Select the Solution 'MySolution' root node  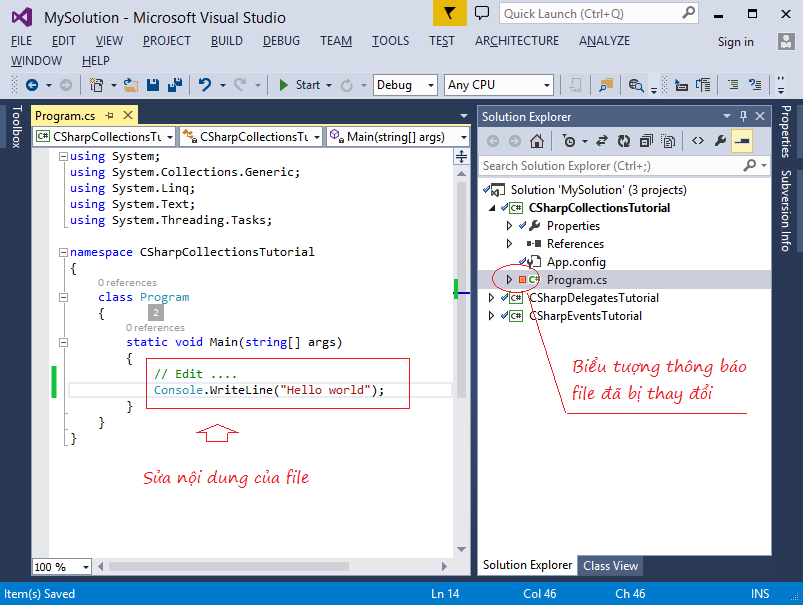(x=598, y=190)
